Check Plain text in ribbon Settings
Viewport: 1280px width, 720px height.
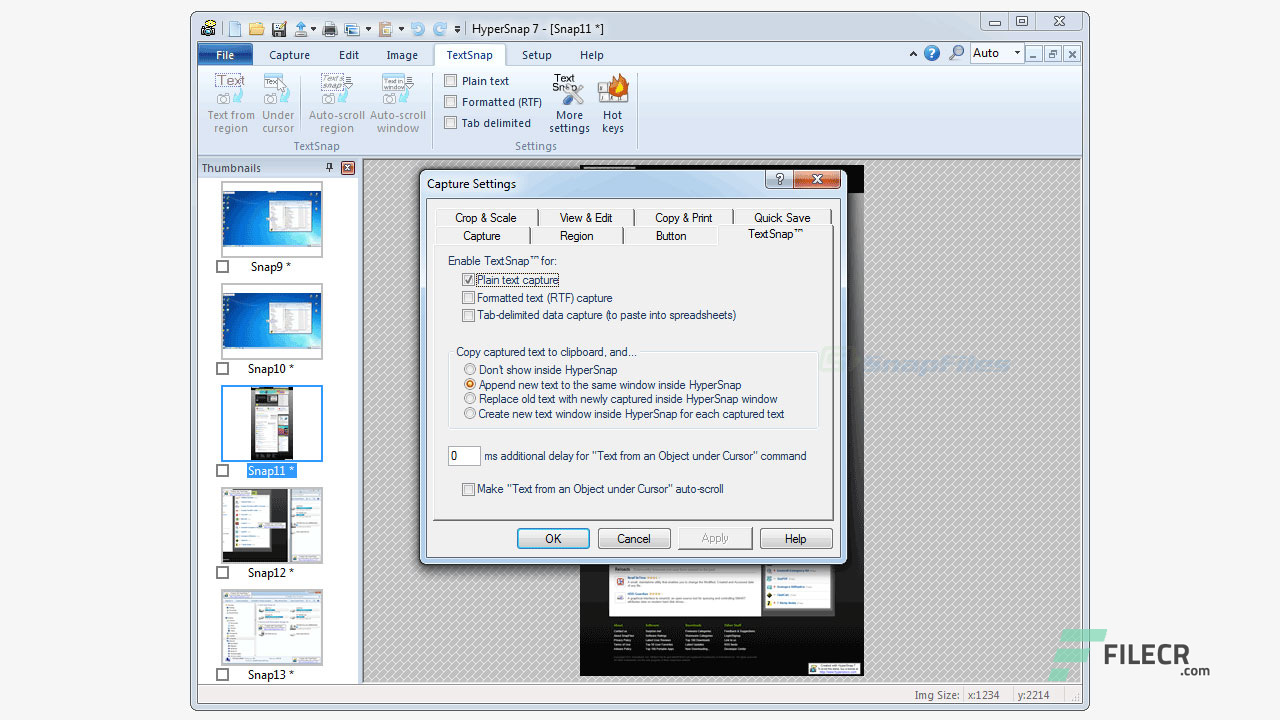click(x=451, y=81)
